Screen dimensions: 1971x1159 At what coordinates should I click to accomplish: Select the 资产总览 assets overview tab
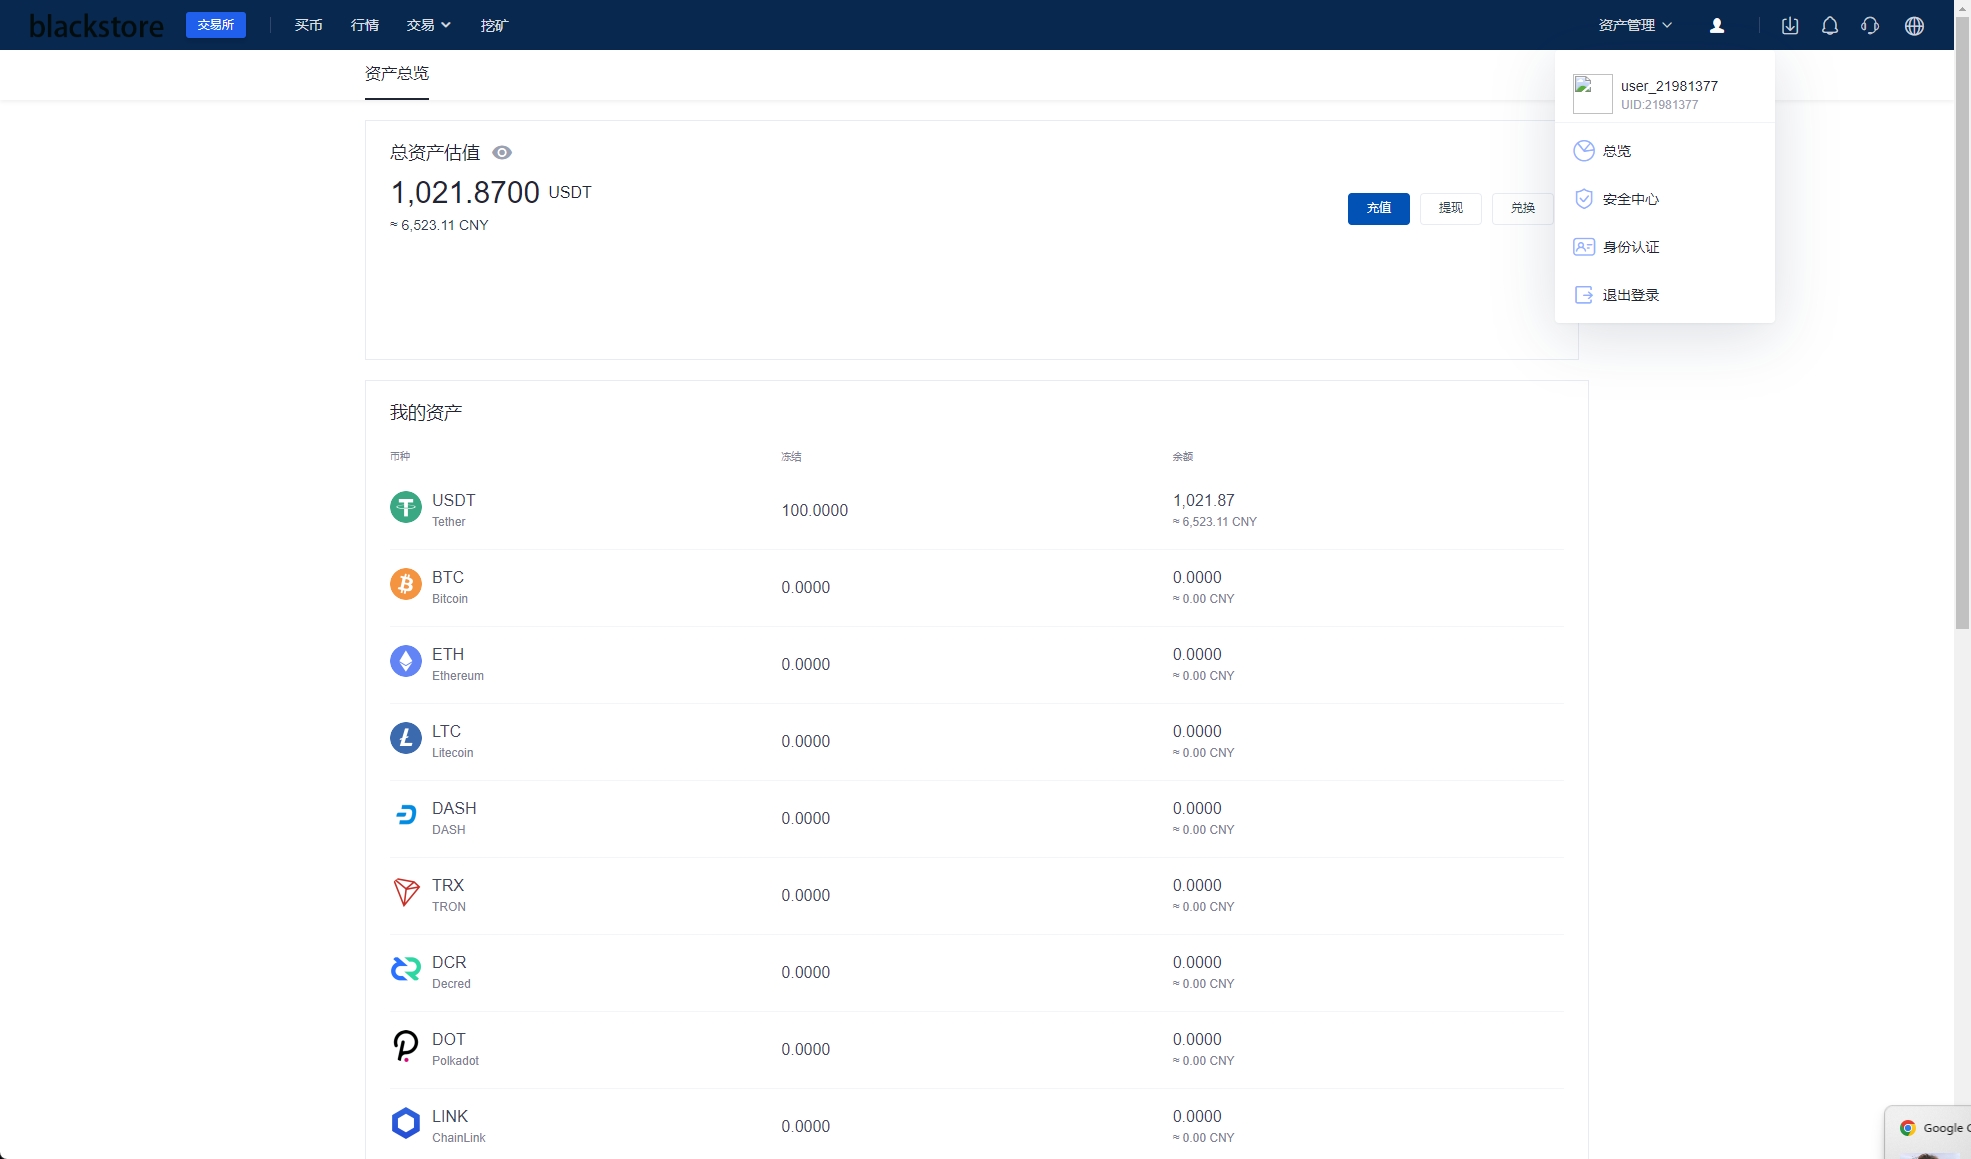click(396, 75)
